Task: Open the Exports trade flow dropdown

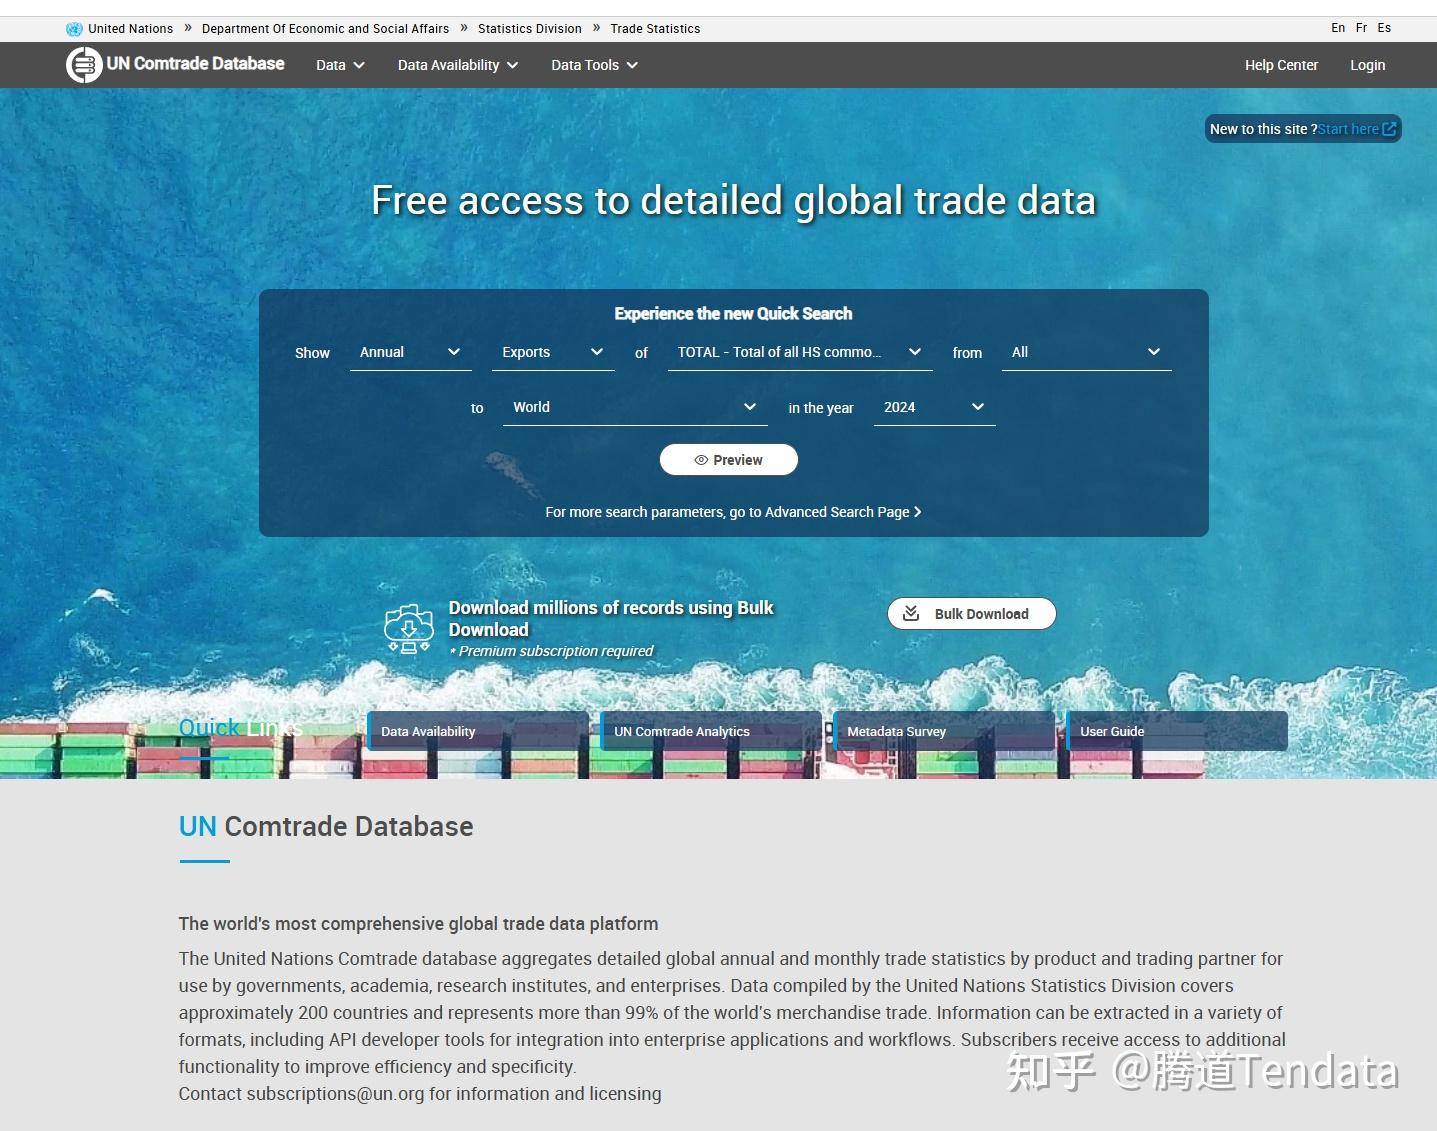Action: pos(553,352)
